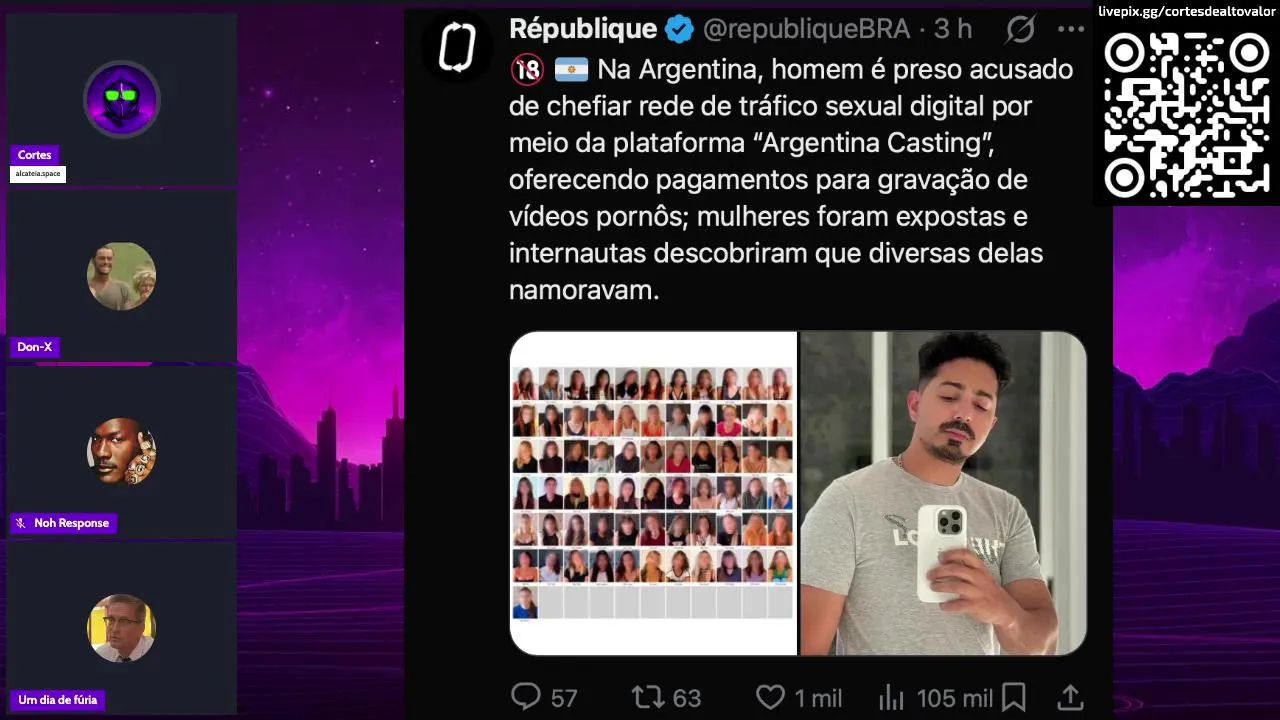Viewport: 1280px width, 720px height.
Task: Select the Cortes participant avatar
Action: point(121,99)
